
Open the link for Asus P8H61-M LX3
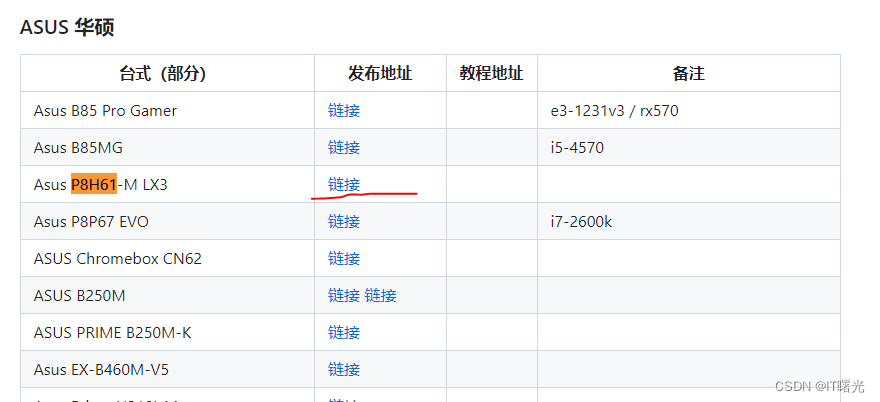click(x=343, y=185)
